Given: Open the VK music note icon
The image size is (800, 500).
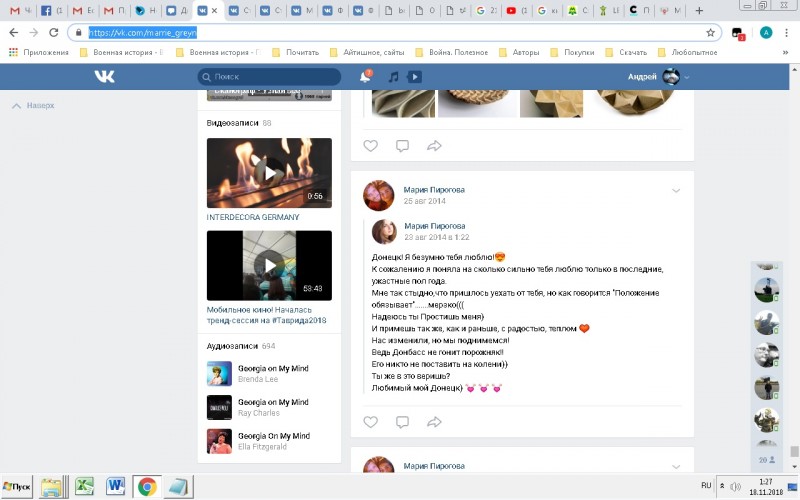Looking at the screenshot, I should [x=394, y=77].
